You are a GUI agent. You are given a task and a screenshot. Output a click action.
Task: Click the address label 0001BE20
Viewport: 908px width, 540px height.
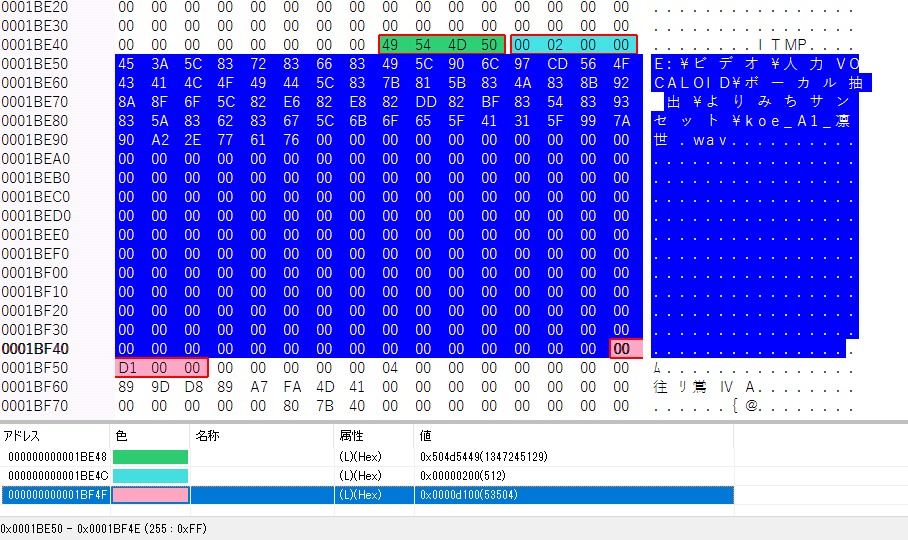click(x=35, y=7)
